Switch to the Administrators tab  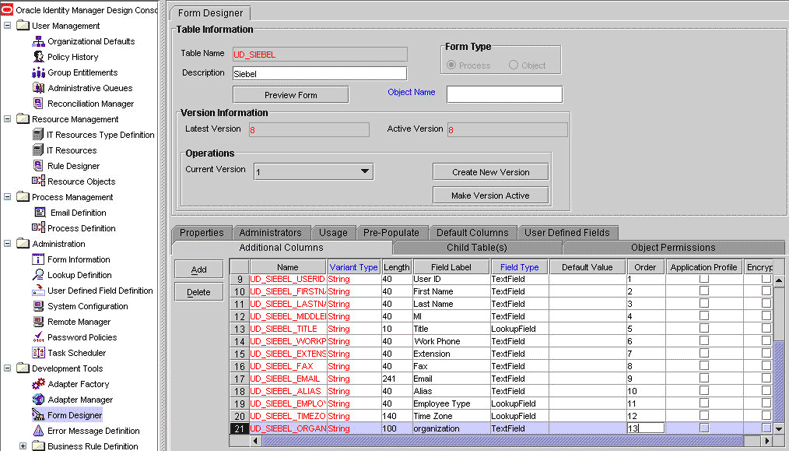[270, 233]
